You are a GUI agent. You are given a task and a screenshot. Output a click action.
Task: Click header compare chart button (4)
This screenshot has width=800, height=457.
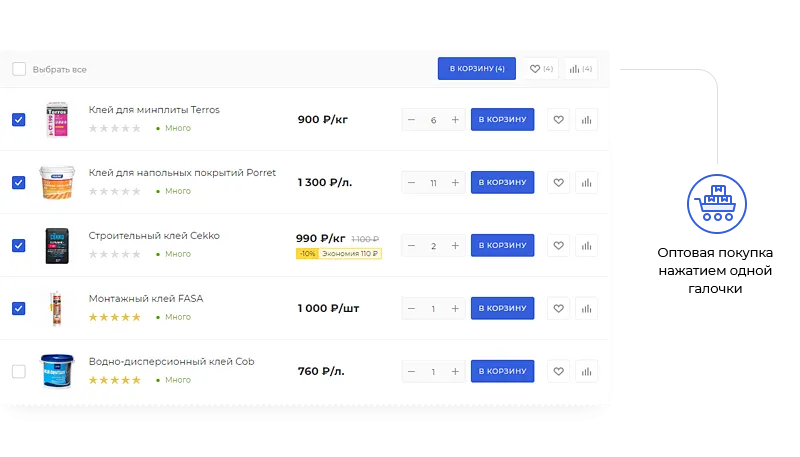pyautogui.click(x=580, y=69)
